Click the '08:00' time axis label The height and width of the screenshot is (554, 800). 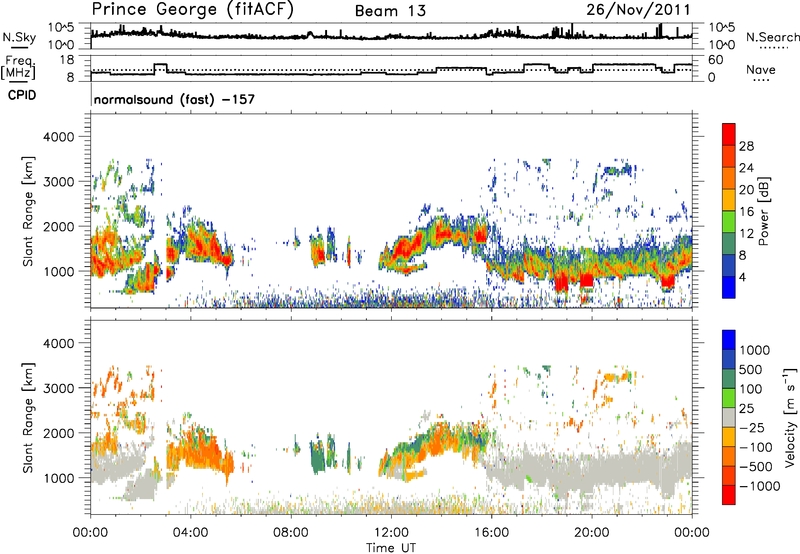tap(291, 533)
